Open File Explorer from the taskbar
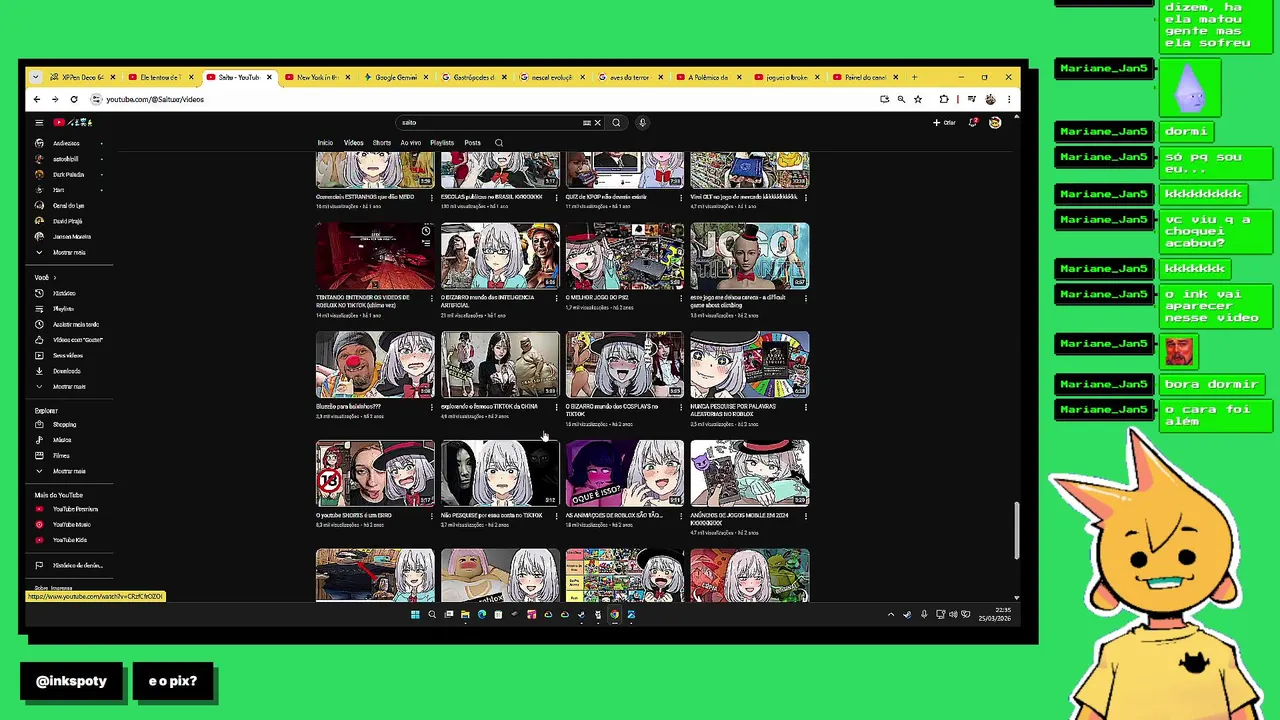The image size is (1280, 720). (465, 615)
